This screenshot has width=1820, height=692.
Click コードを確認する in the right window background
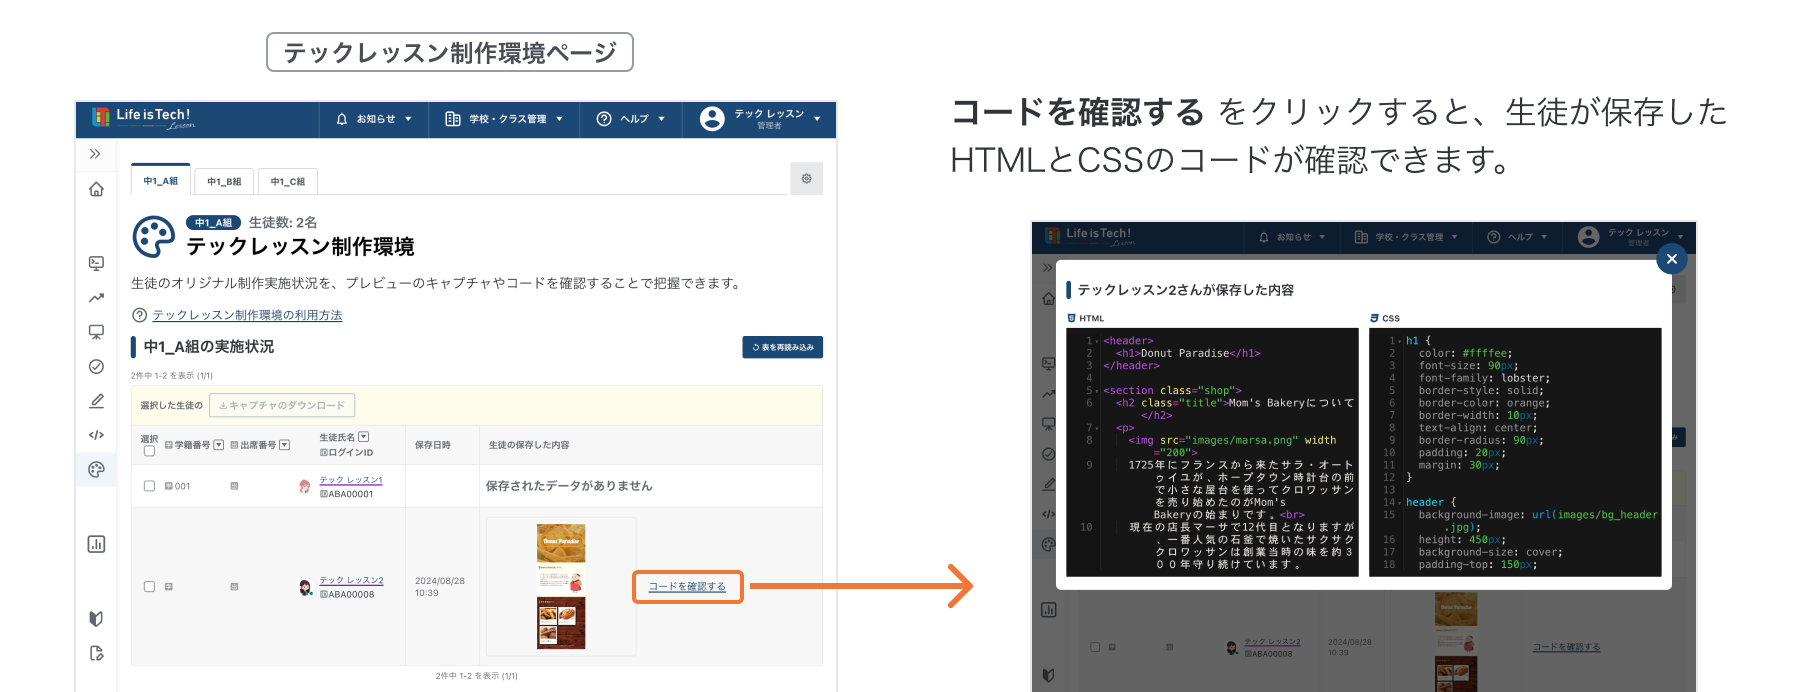point(1566,647)
